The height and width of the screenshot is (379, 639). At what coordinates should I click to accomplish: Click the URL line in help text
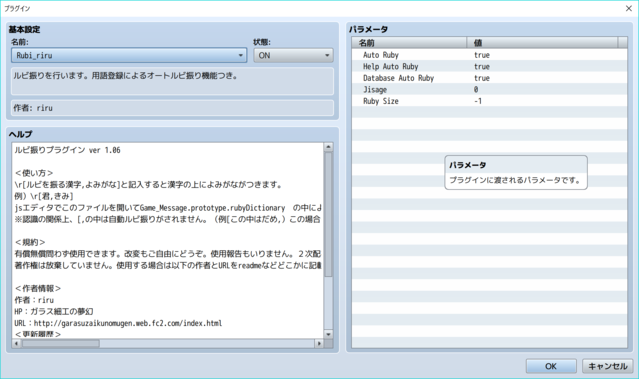click(118, 323)
